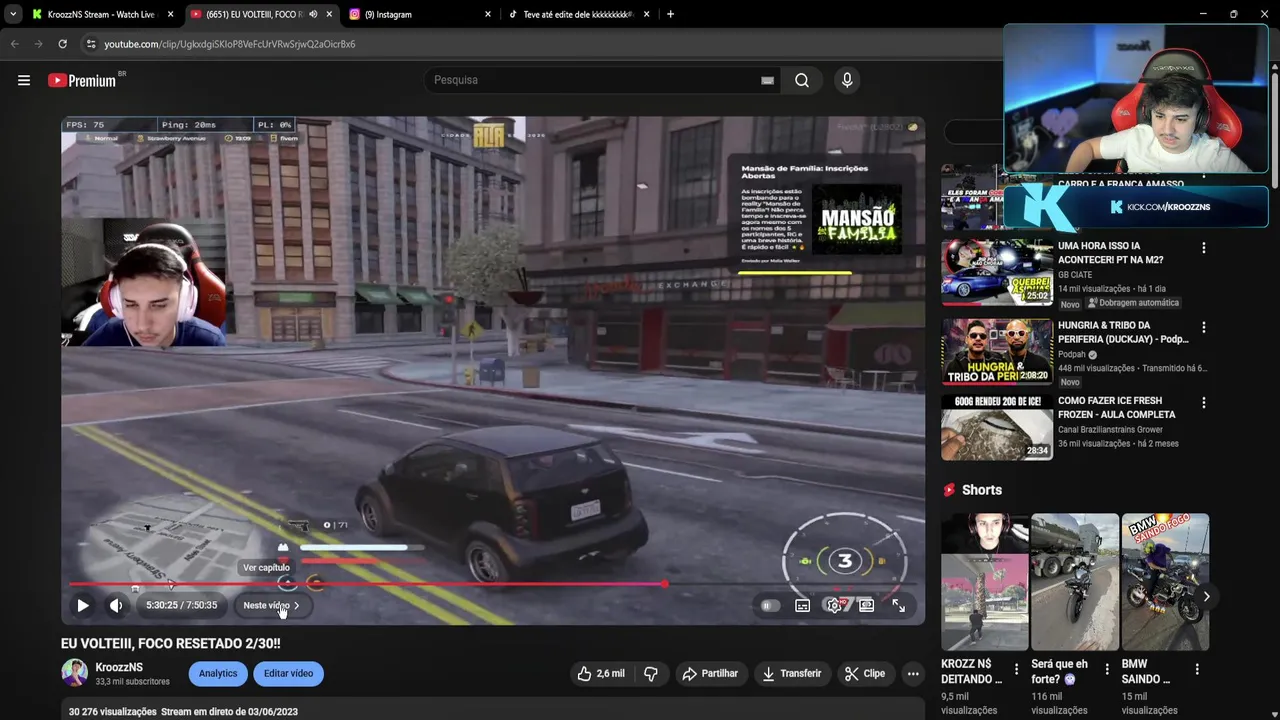Image resolution: width=1280 pixels, height=720 pixels.
Task: Open options for COMO FAZER ICE FRESH FROZEN video
Action: point(1203,403)
